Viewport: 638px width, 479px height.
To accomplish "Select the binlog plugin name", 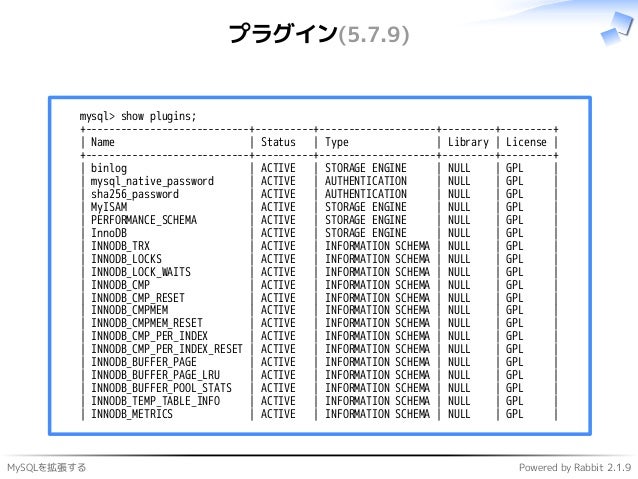I will [x=109, y=168].
